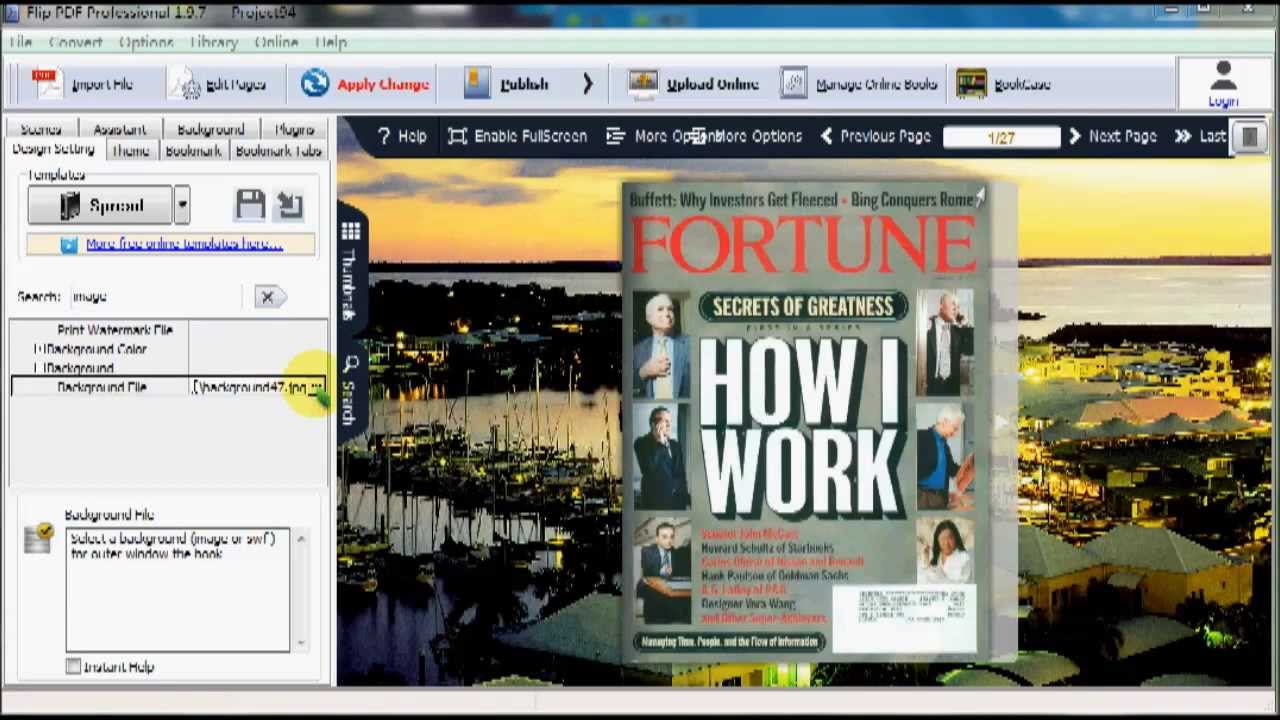The image size is (1280, 720).
Task: Select the Background File row
Action: tap(168, 387)
